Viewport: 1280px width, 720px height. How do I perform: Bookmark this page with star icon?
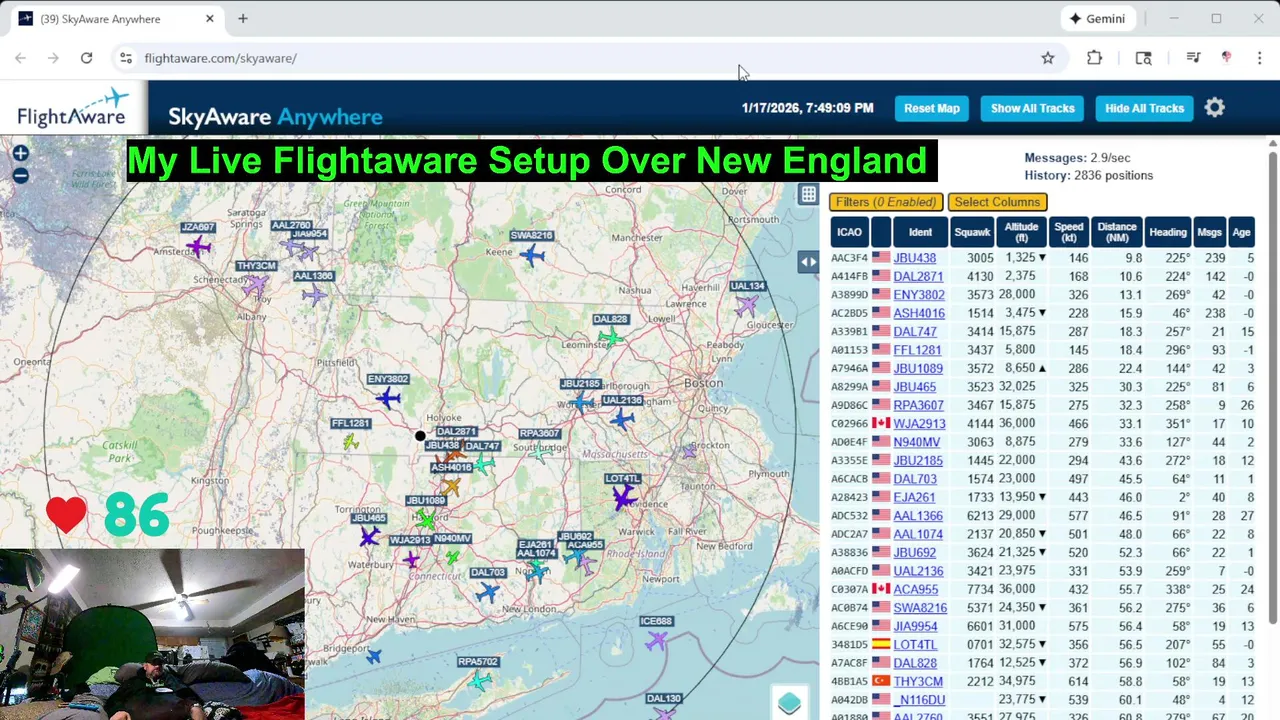coord(1048,58)
